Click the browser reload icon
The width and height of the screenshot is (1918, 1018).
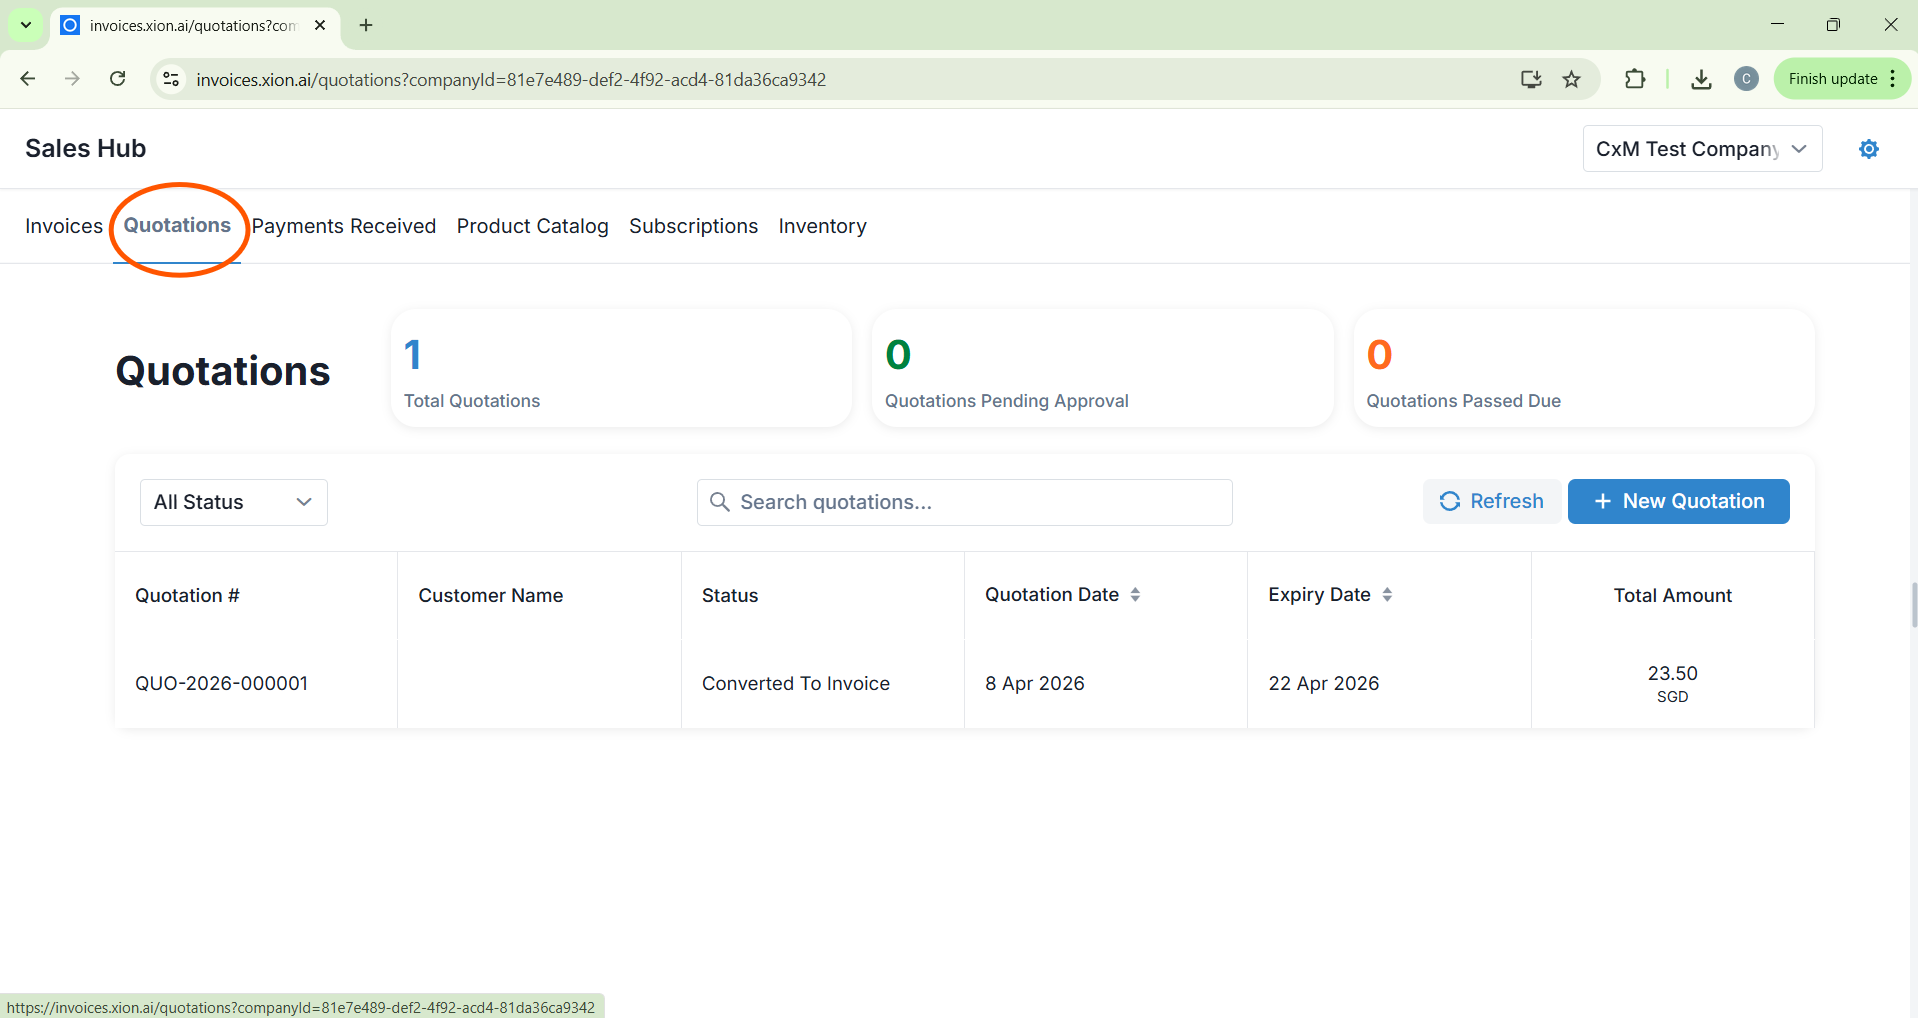(x=117, y=79)
